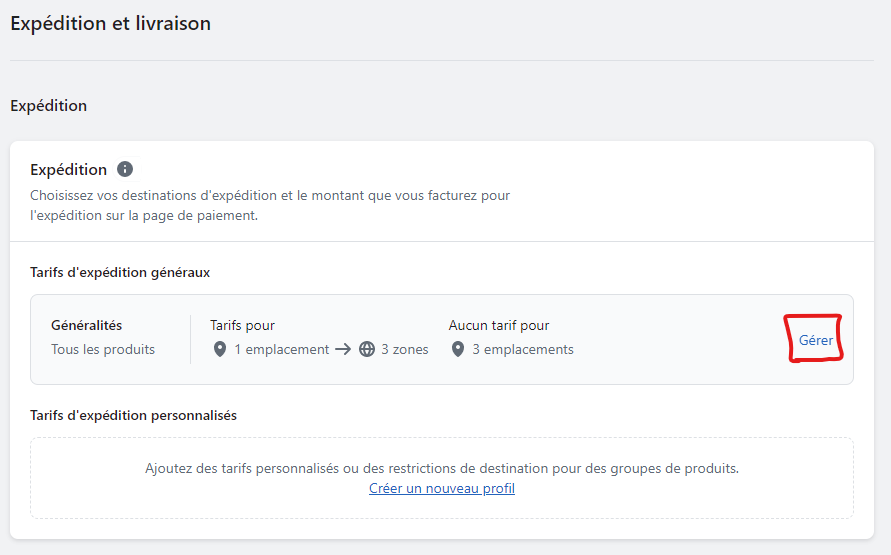Click the Expédition card title text
The width and height of the screenshot is (891, 555).
(x=68, y=170)
